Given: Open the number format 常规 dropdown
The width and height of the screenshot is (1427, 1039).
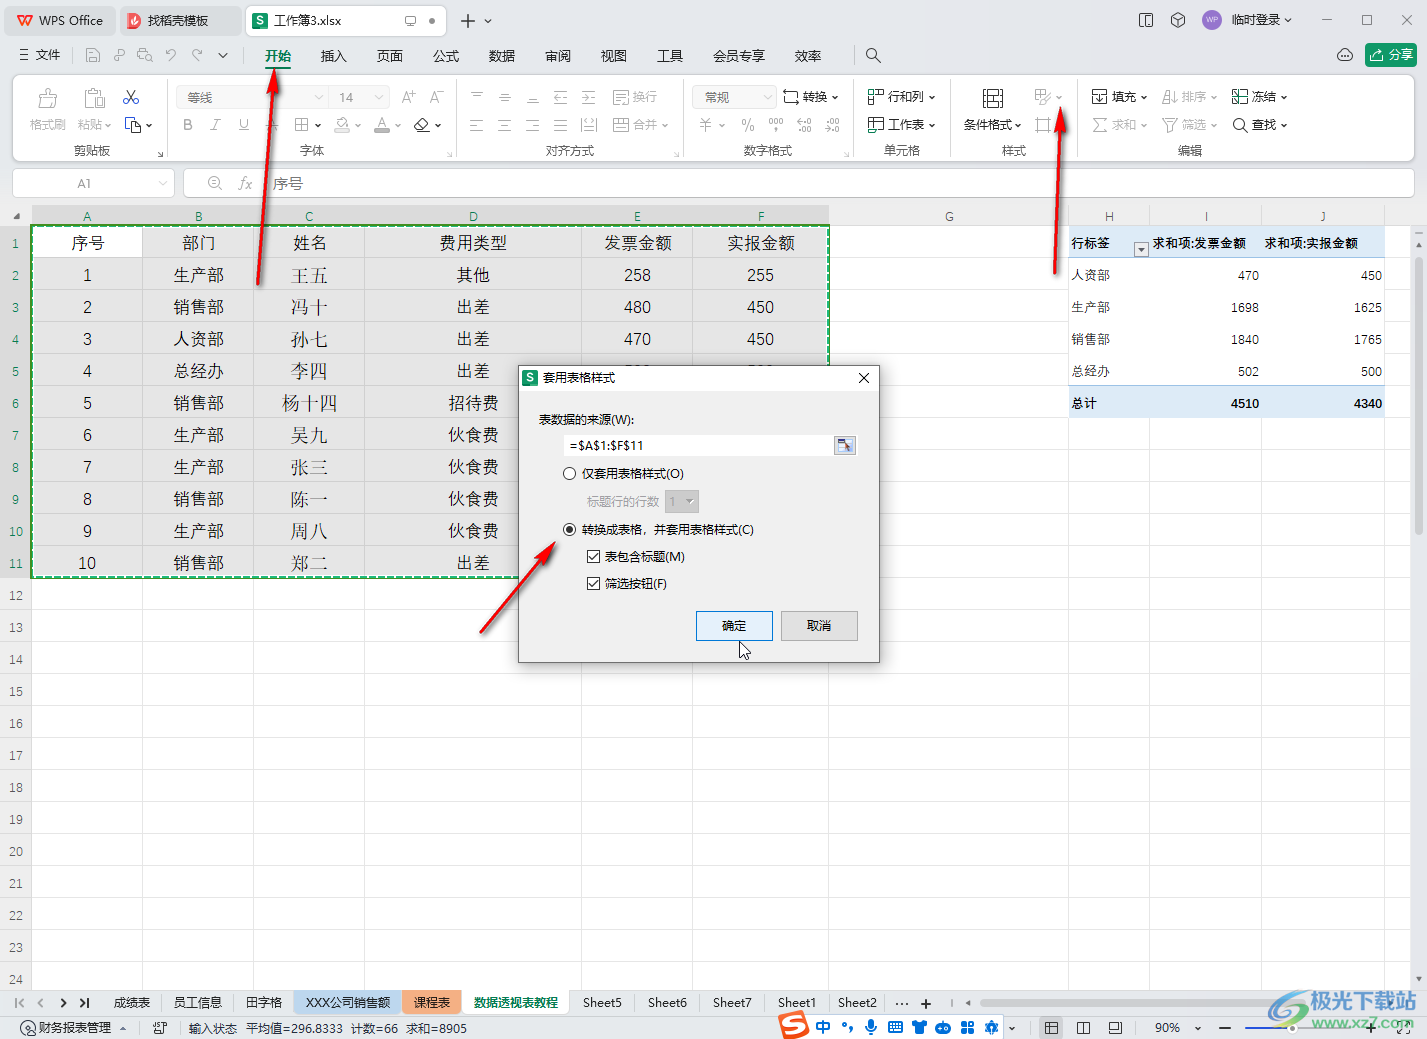Looking at the screenshot, I should 768,97.
